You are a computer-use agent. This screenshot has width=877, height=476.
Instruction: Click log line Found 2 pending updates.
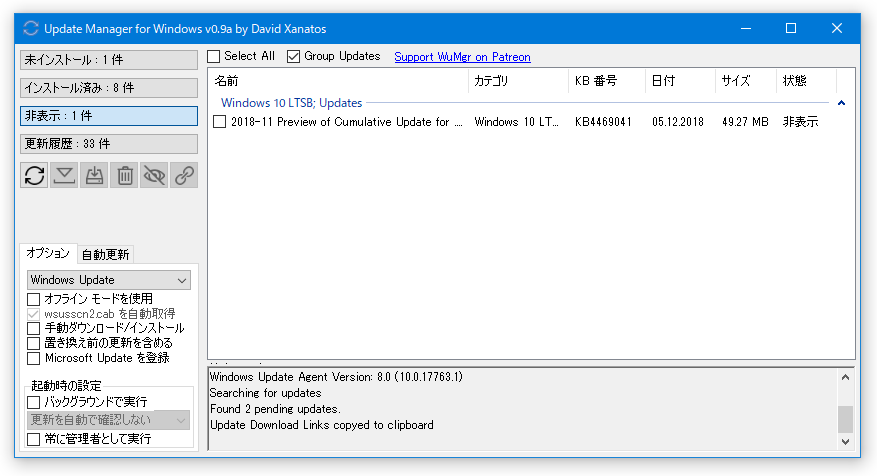coord(275,409)
